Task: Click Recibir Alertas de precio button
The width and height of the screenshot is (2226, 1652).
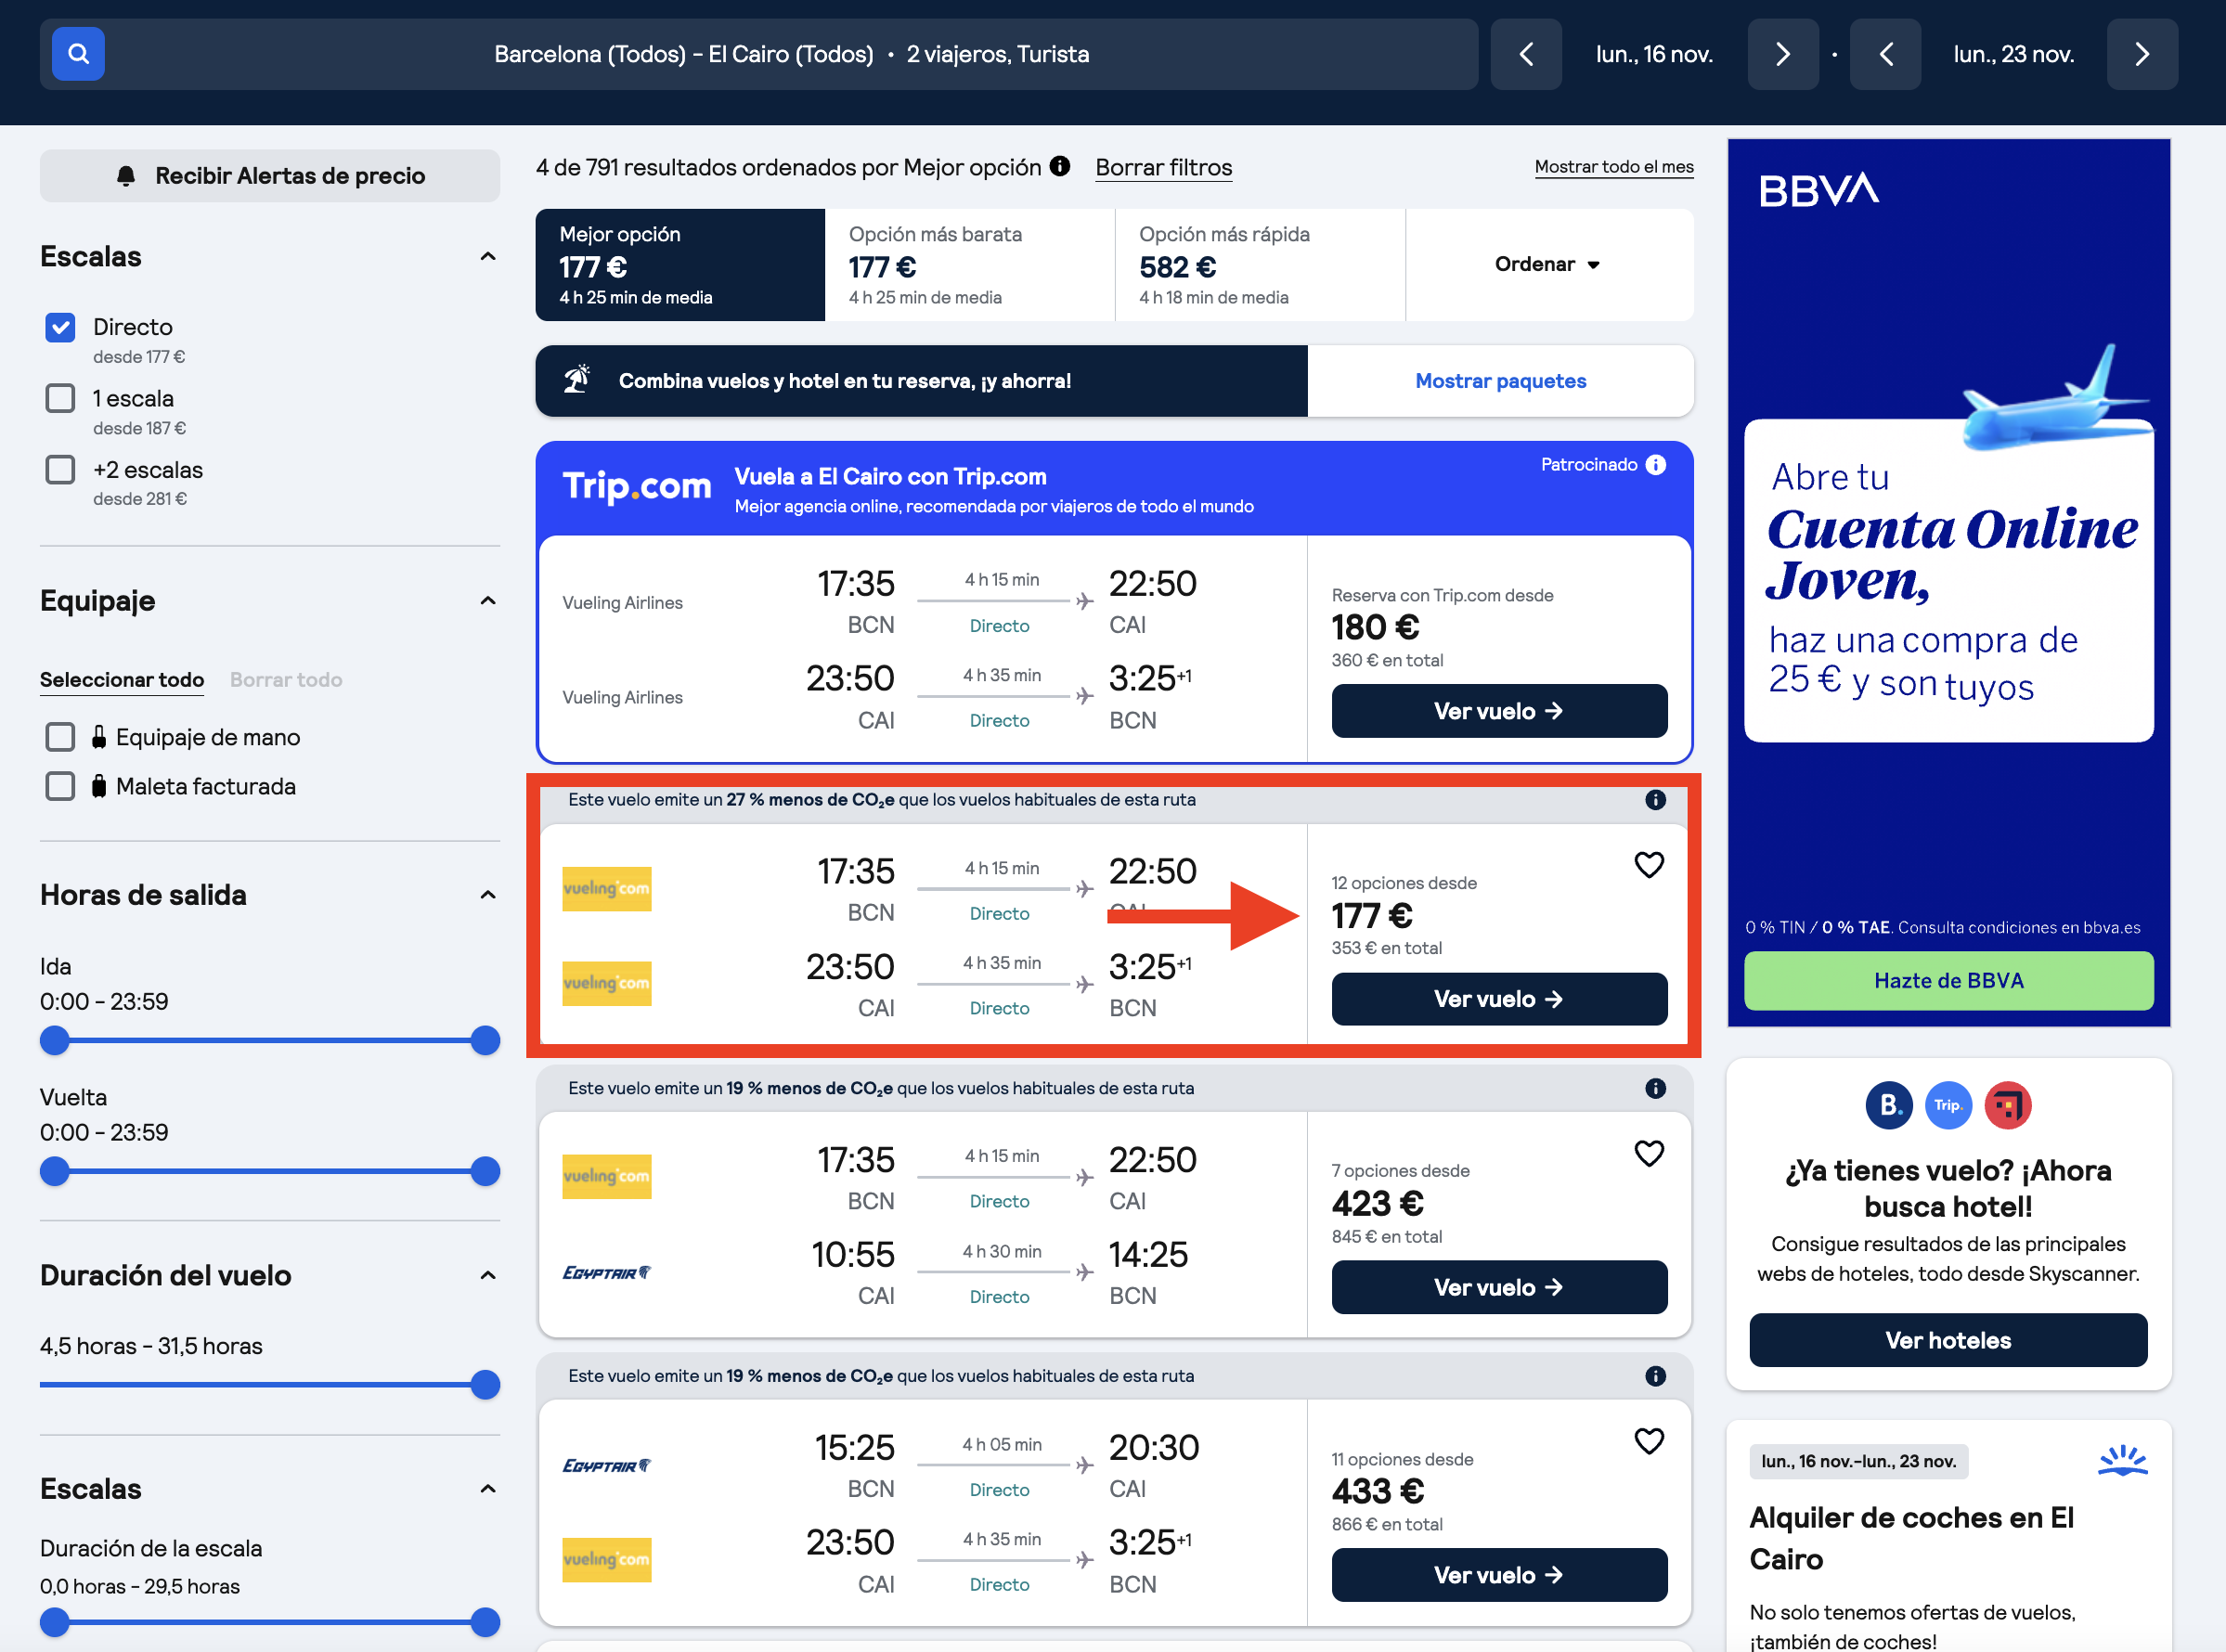Action: pos(270,176)
